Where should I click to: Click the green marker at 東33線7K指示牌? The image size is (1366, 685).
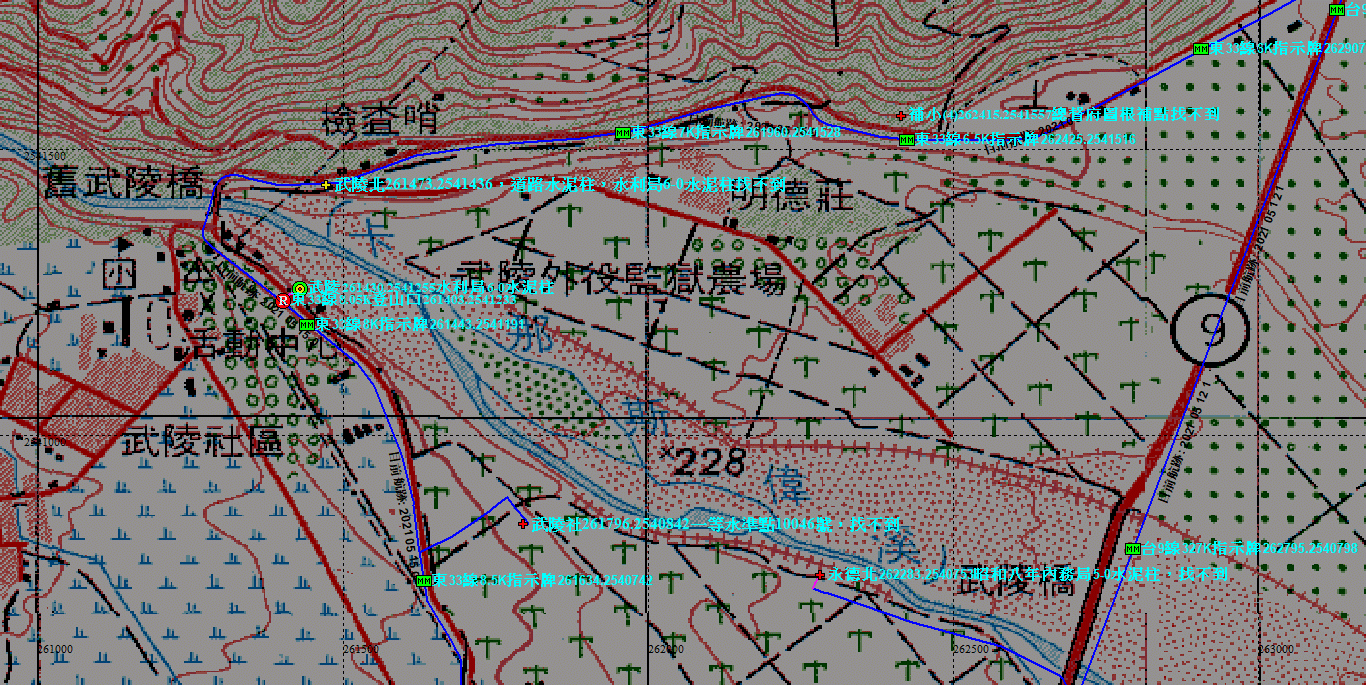pos(622,133)
